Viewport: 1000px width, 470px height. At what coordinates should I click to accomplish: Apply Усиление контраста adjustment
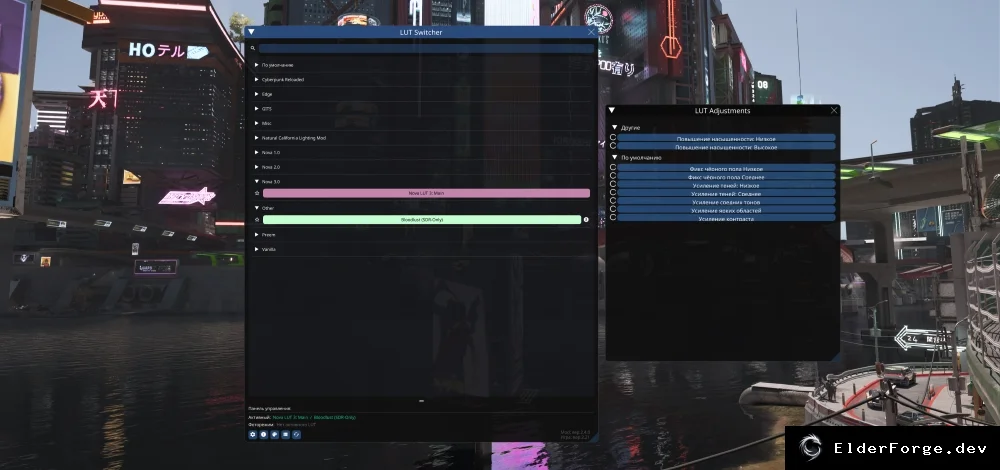coord(726,218)
